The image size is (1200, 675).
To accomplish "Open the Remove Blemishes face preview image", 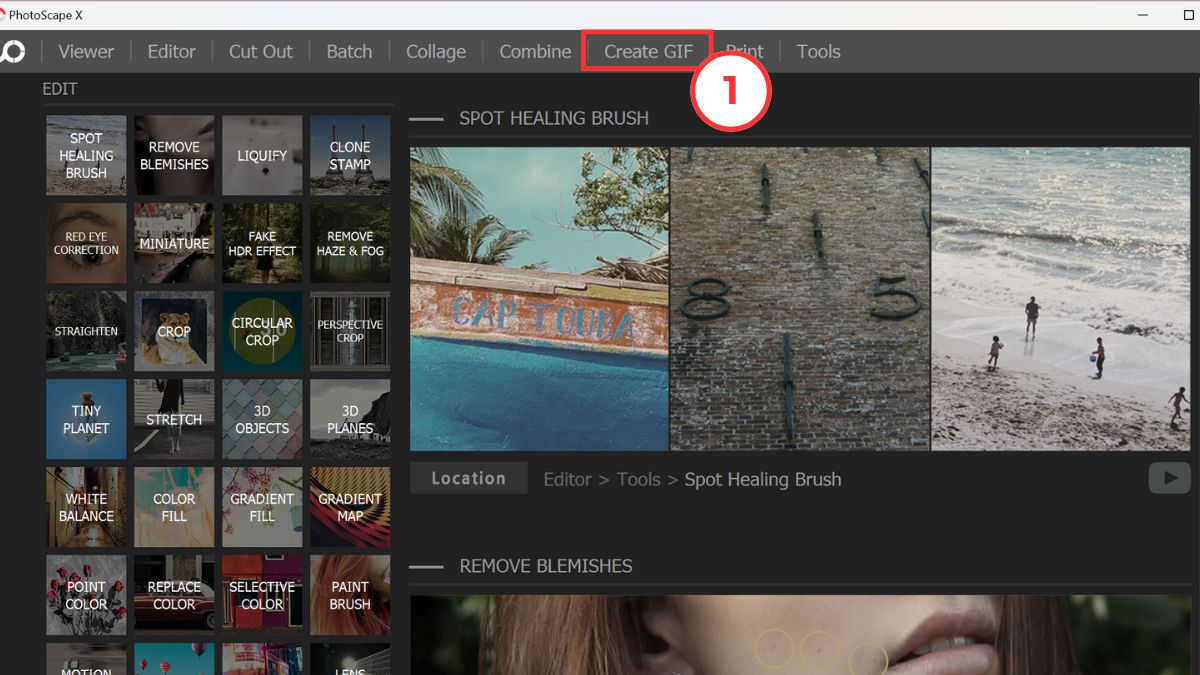I will pos(800,635).
